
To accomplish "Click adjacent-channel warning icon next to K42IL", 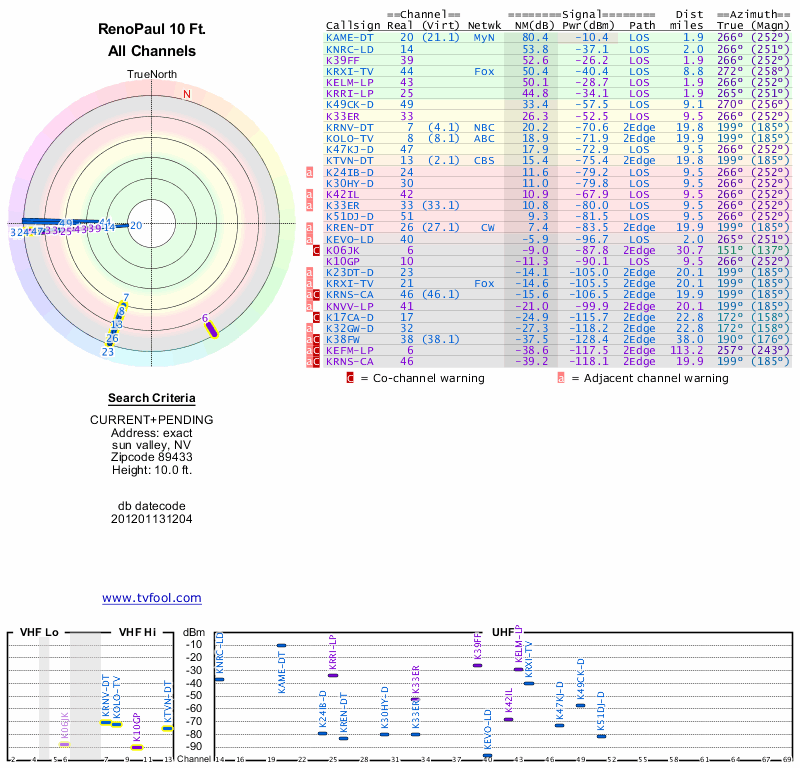I will pos(310,194).
